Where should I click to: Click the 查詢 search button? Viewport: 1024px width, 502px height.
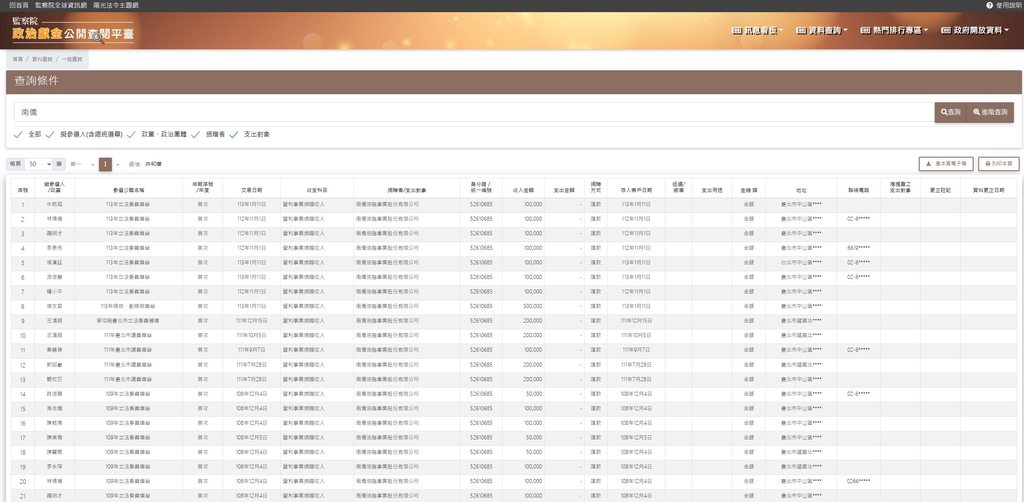pos(950,112)
